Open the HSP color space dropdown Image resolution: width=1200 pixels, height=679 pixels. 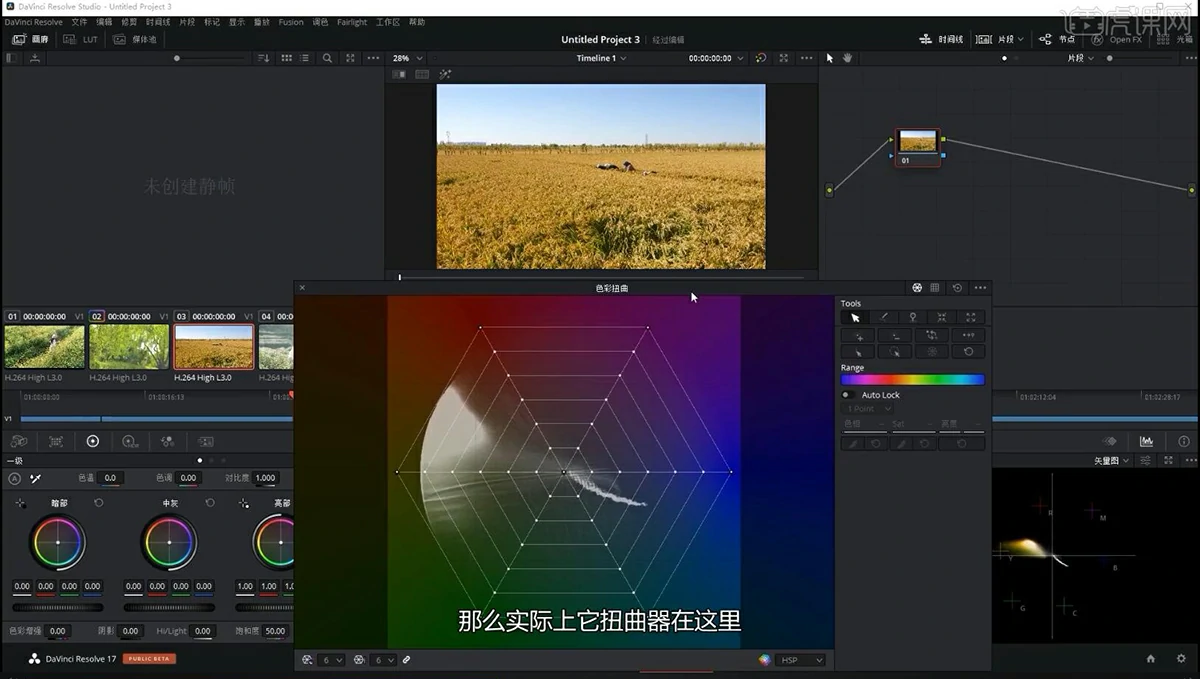801,660
